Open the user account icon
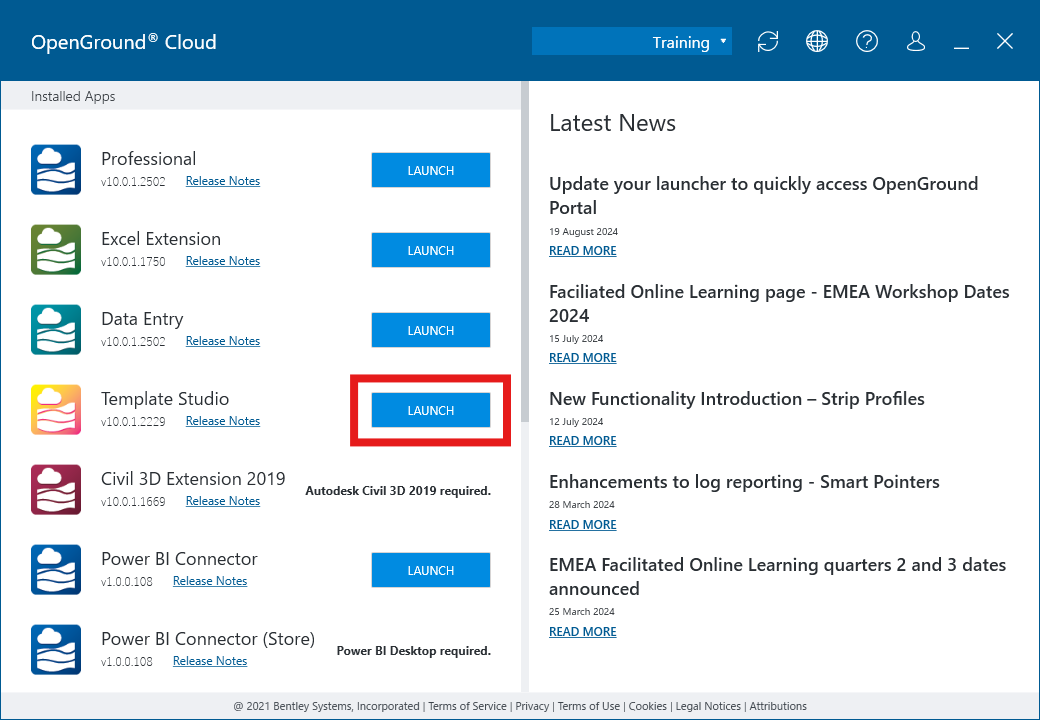The image size is (1040, 720). click(915, 42)
